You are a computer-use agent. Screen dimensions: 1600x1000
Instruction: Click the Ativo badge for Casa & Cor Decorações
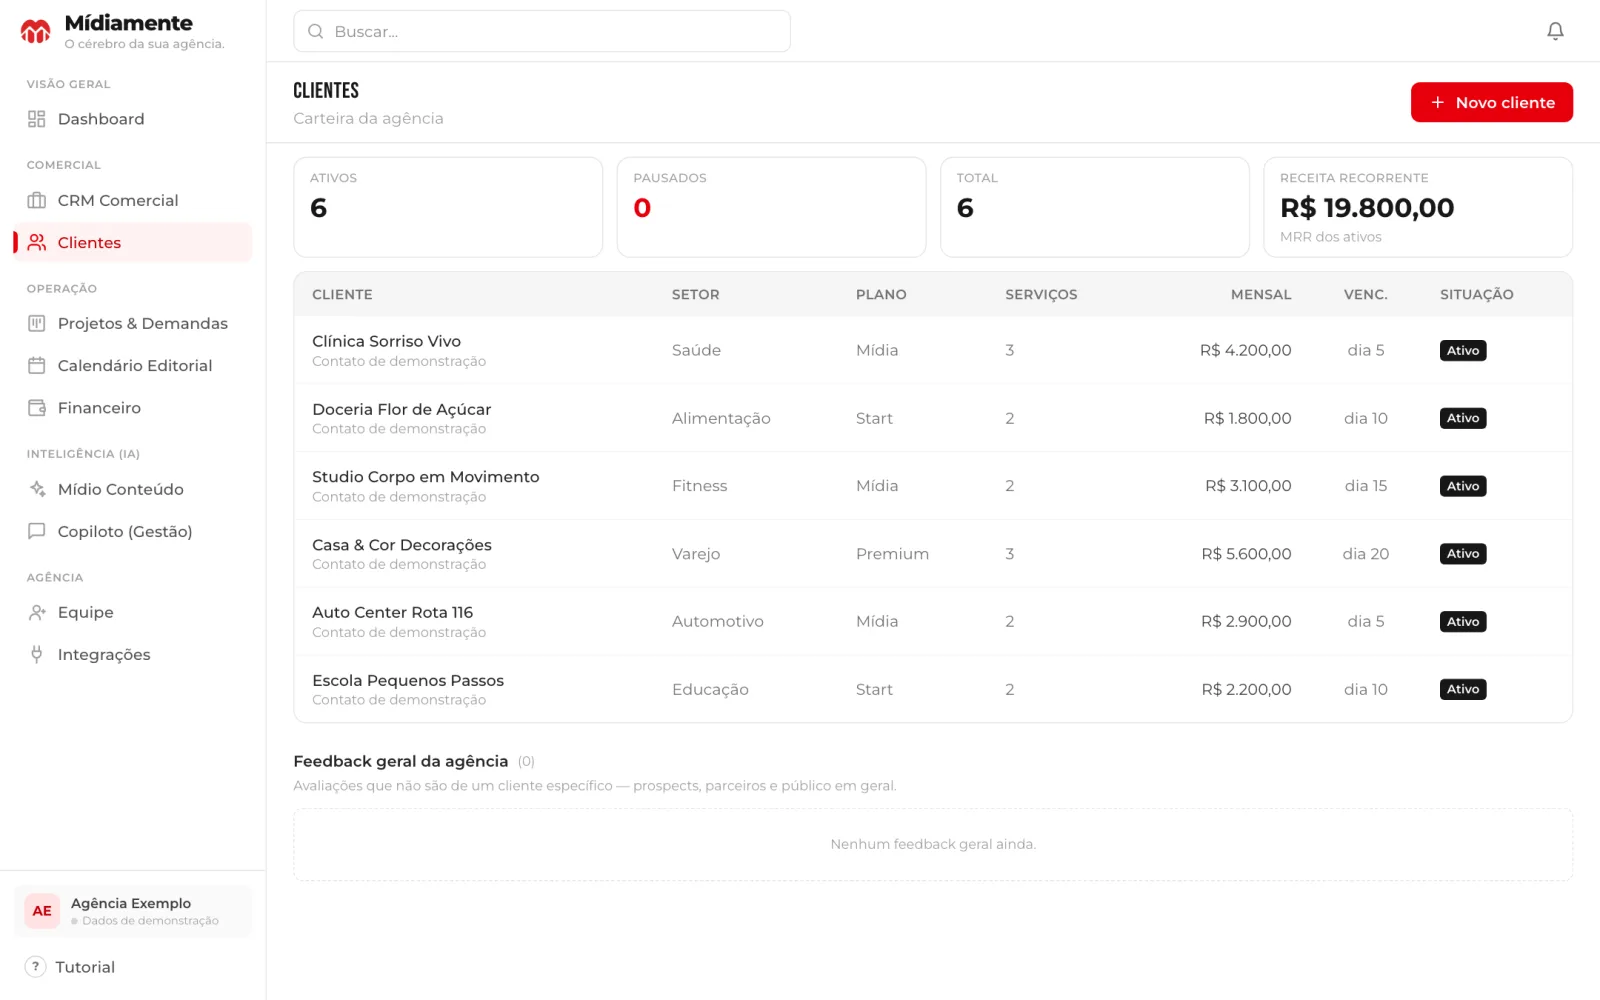coord(1463,554)
